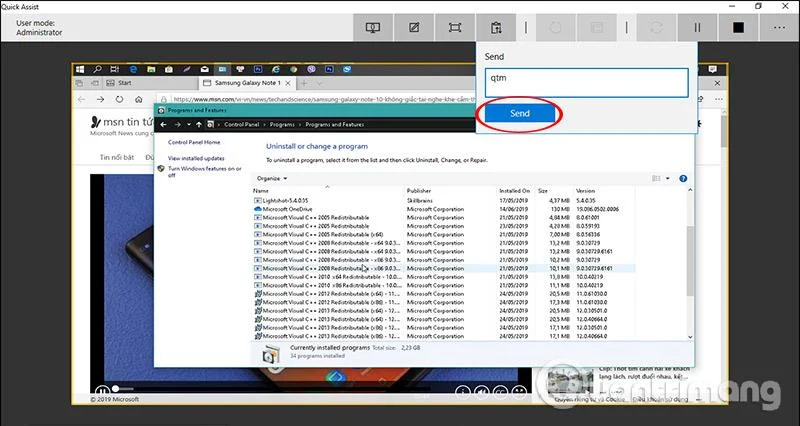Click the Select Monitor icon in Quick Assist toolbar
This screenshot has width=800, height=426.
click(x=373, y=28)
